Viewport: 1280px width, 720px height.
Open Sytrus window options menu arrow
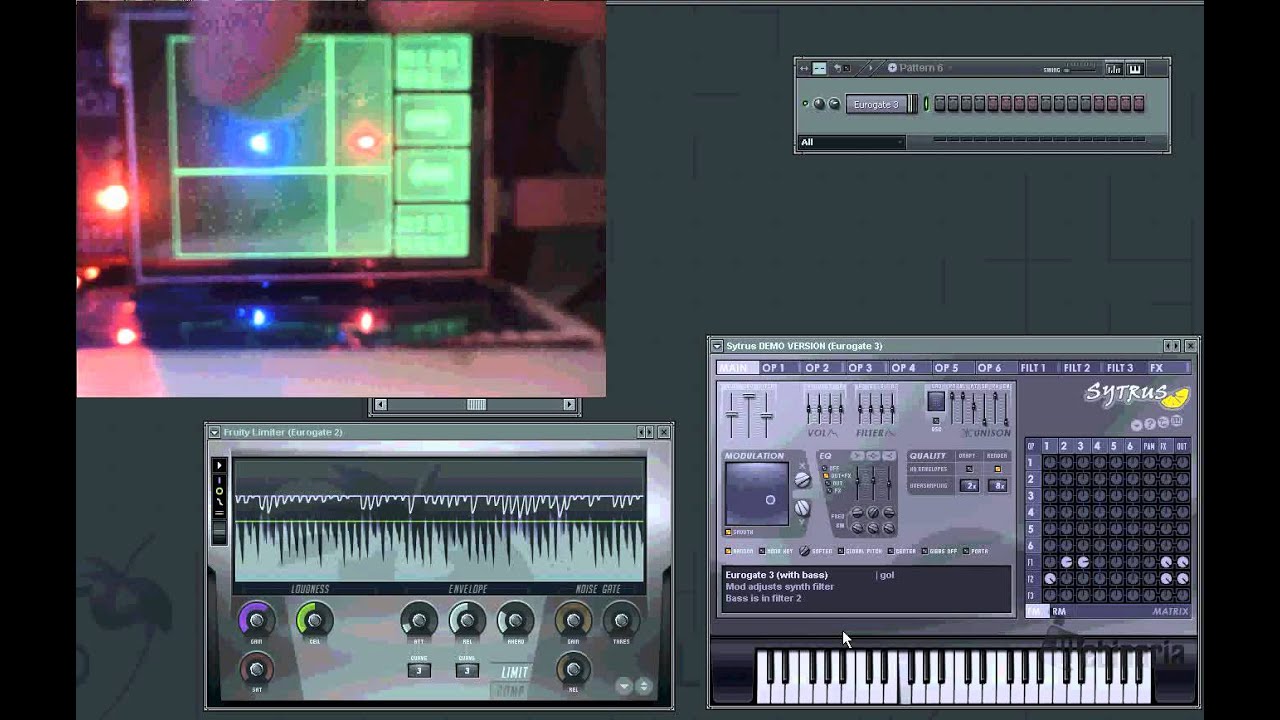[717, 346]
